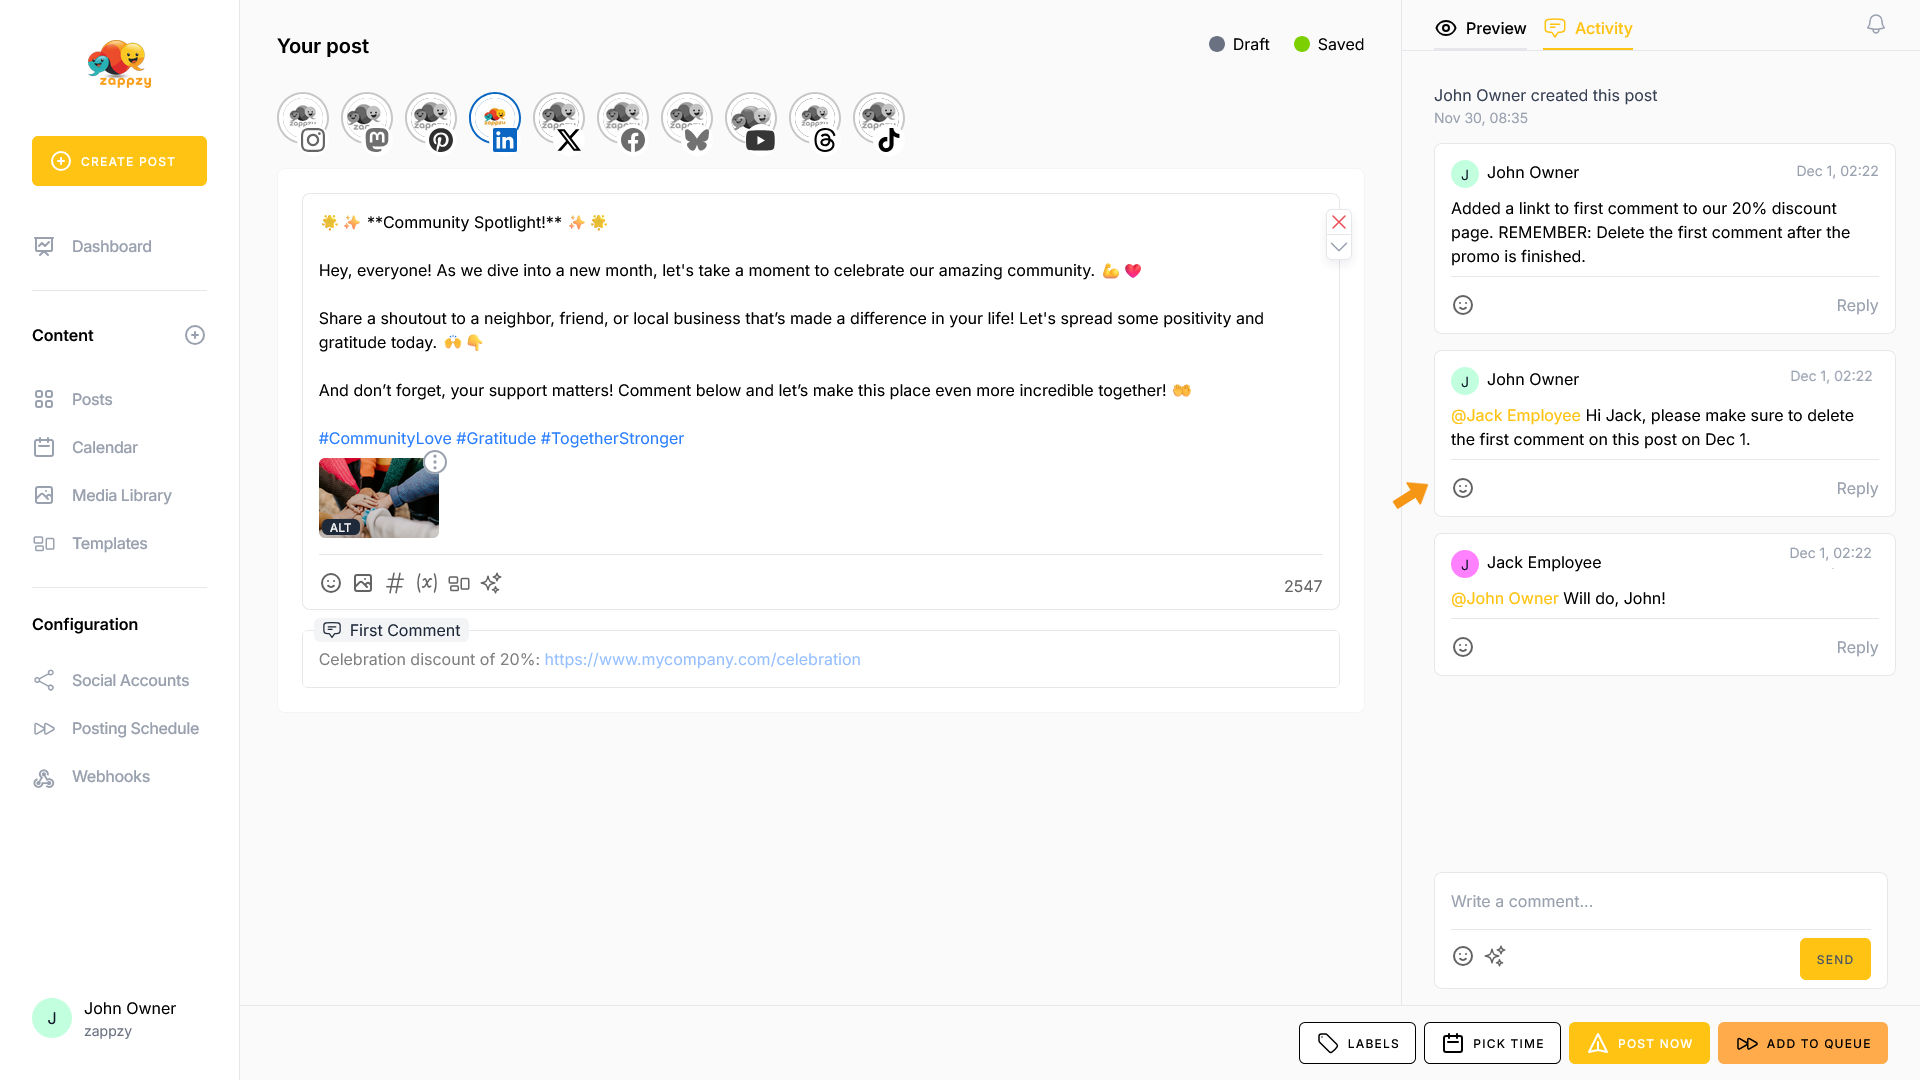Image resolution: width=1920 pixels, height=1080 pixels.
Task: Open the image picker icon in the post toolbar
Action: point(363,583)
